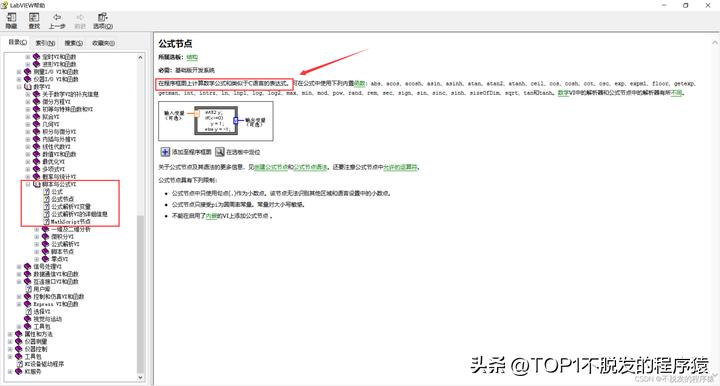Switch to the 索引(N) index tab

[x=45, y=43]
